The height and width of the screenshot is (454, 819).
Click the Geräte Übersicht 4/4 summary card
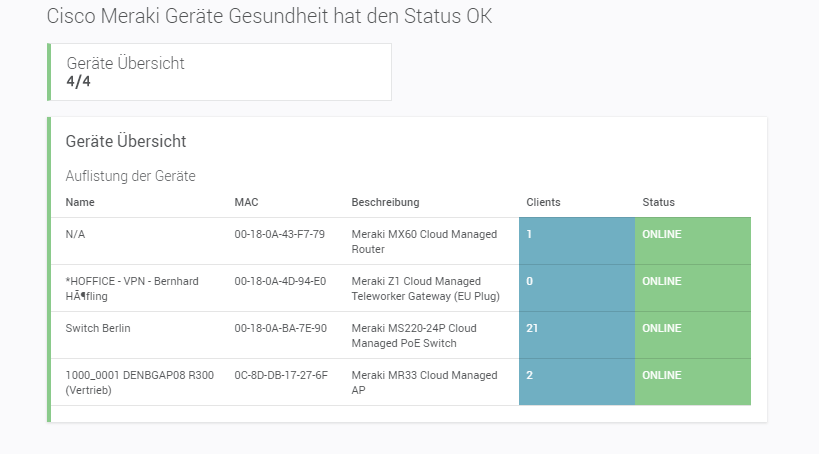[219, 72]
